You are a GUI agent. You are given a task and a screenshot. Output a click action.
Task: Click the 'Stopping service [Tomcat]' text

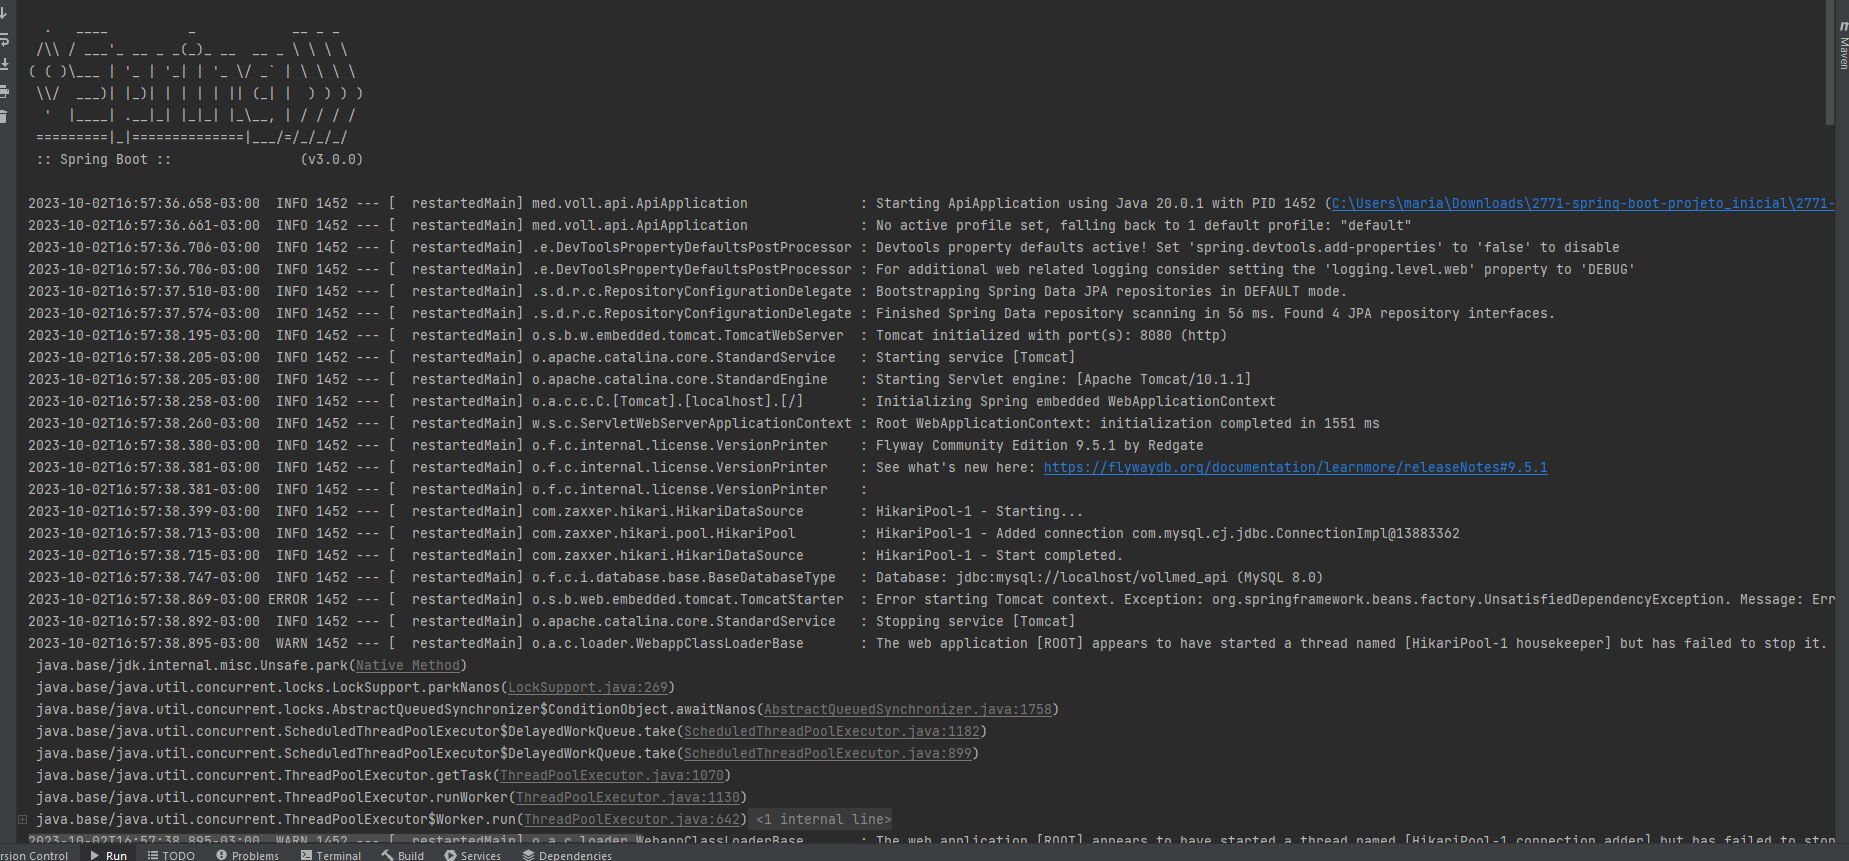(975, 621)
